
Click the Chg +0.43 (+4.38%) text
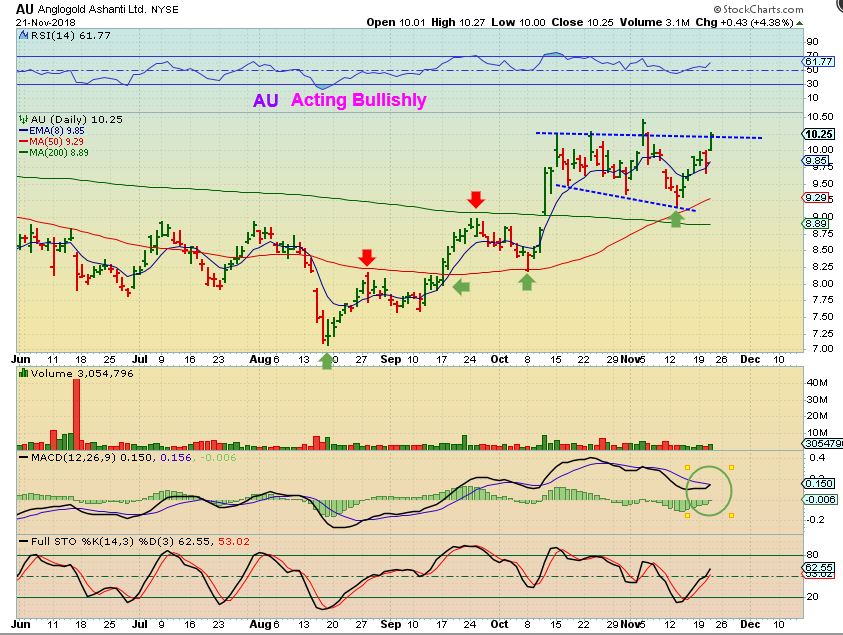745,23
